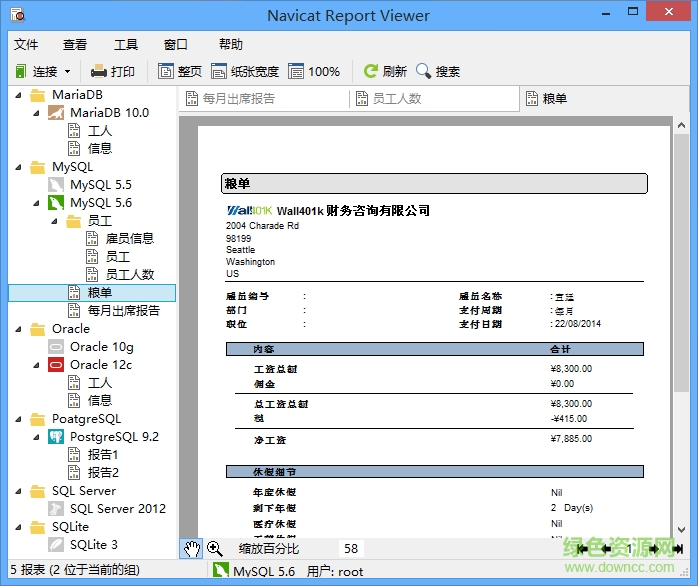This screenshot has width=698, height=586.
Task: Collapse the MySQL 5.6 connection node
Action: tap(36, 203)
